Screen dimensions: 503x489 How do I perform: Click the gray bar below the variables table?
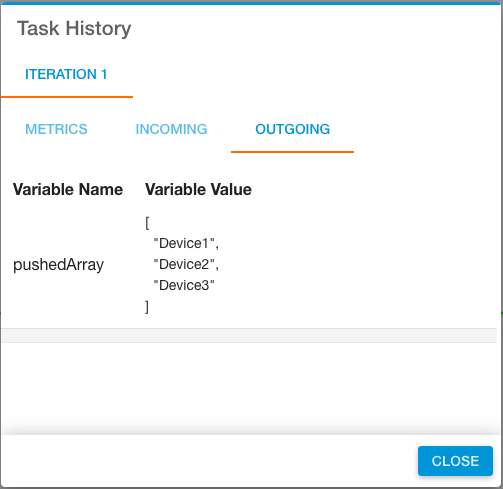pos(249,335)
